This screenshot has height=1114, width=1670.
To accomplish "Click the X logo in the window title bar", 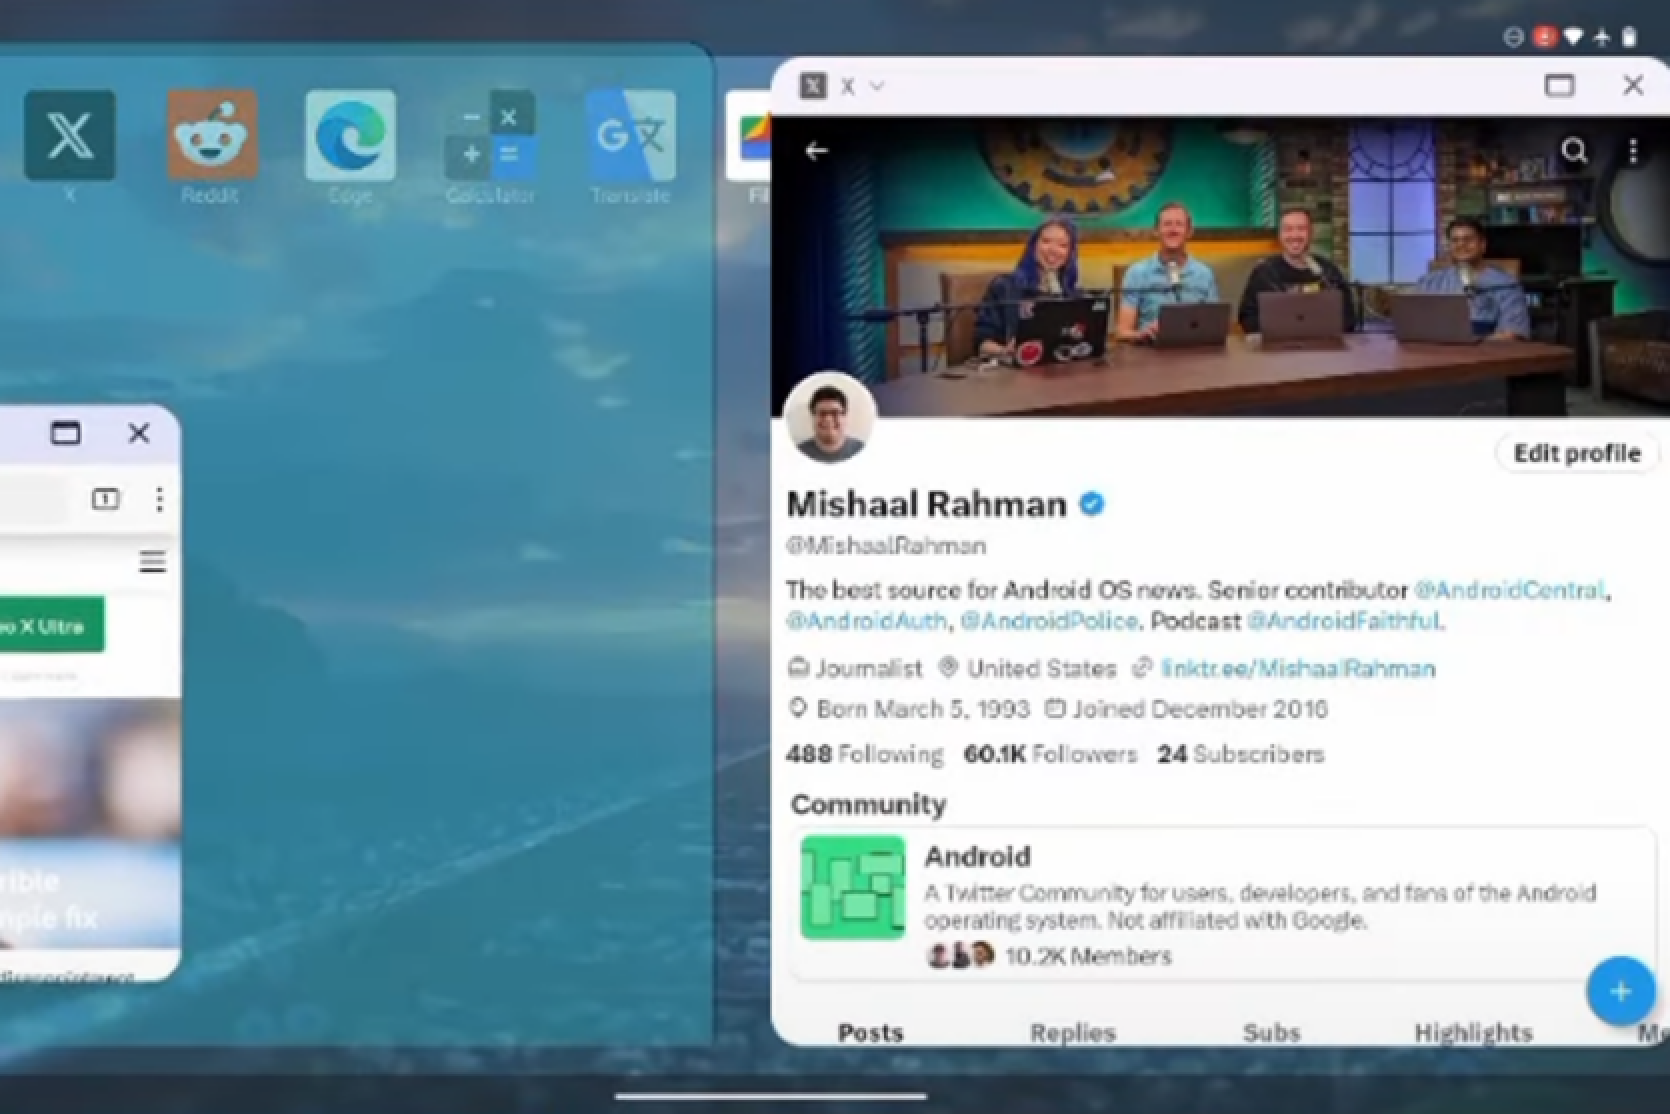I will point(814,86).
